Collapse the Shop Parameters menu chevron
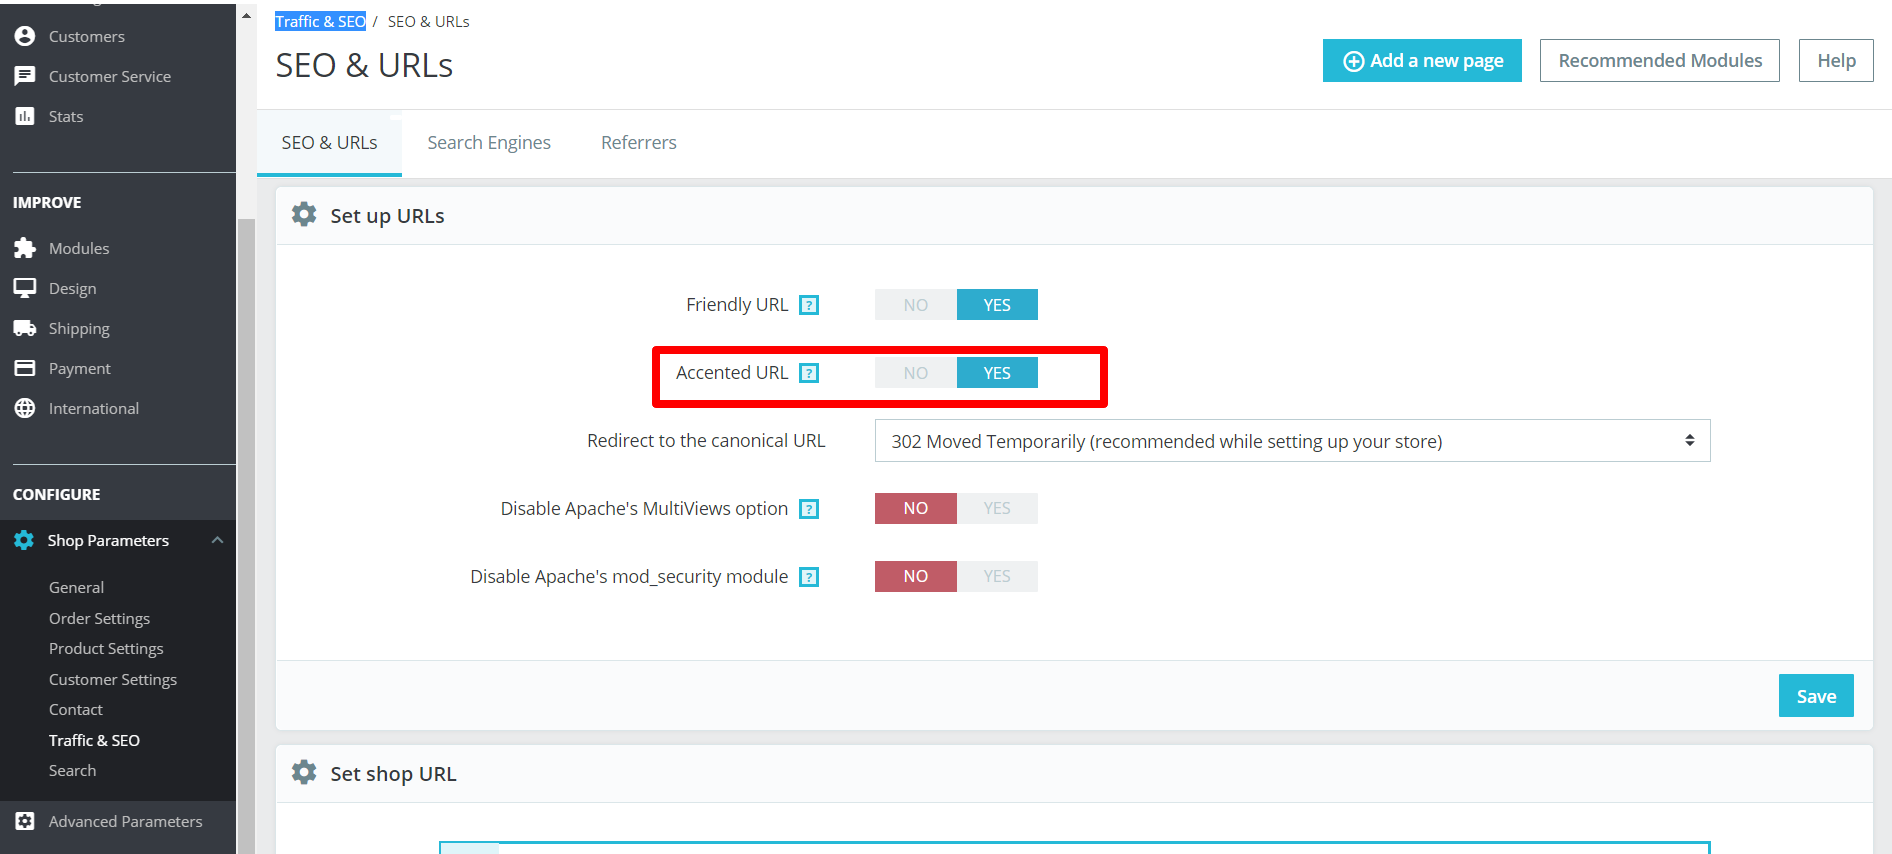1892x854 pixels. [217, 540]
